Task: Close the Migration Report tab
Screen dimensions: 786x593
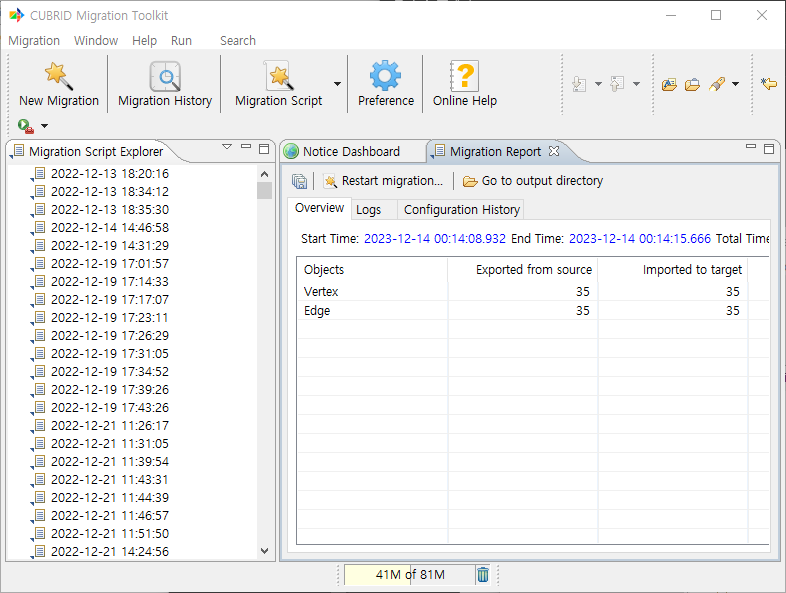Action: (554, 151)
